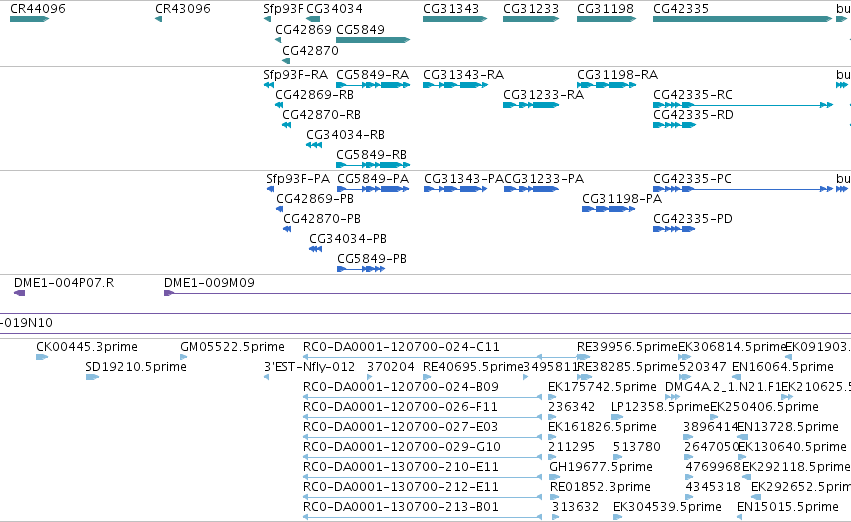Select RC0-DA0001-120700-027-E03 EST
Viewport: 851px width, 522px height.
[x=422, y=437]
